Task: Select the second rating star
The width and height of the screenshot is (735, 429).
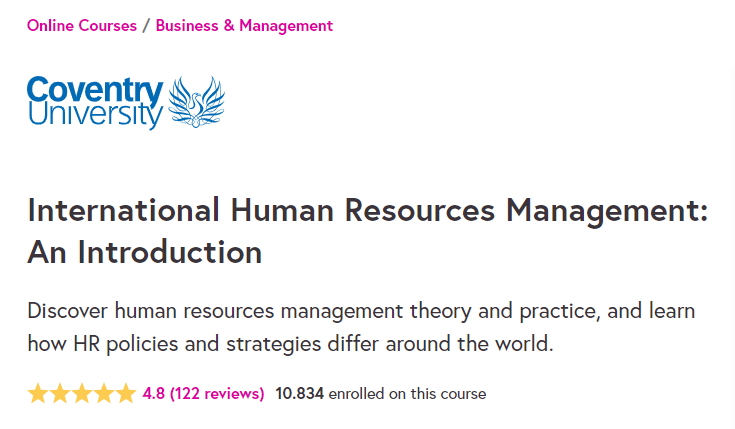Action: 60,393
